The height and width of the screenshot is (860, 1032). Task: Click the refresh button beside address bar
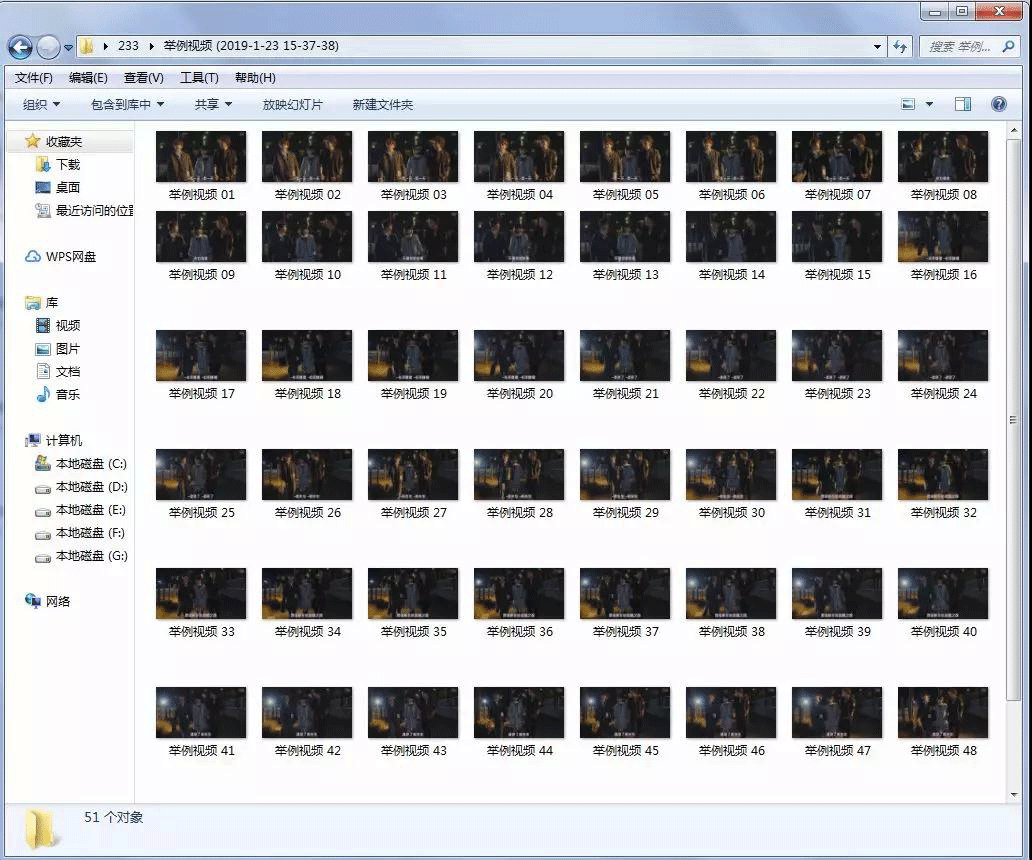pos(900,46)
